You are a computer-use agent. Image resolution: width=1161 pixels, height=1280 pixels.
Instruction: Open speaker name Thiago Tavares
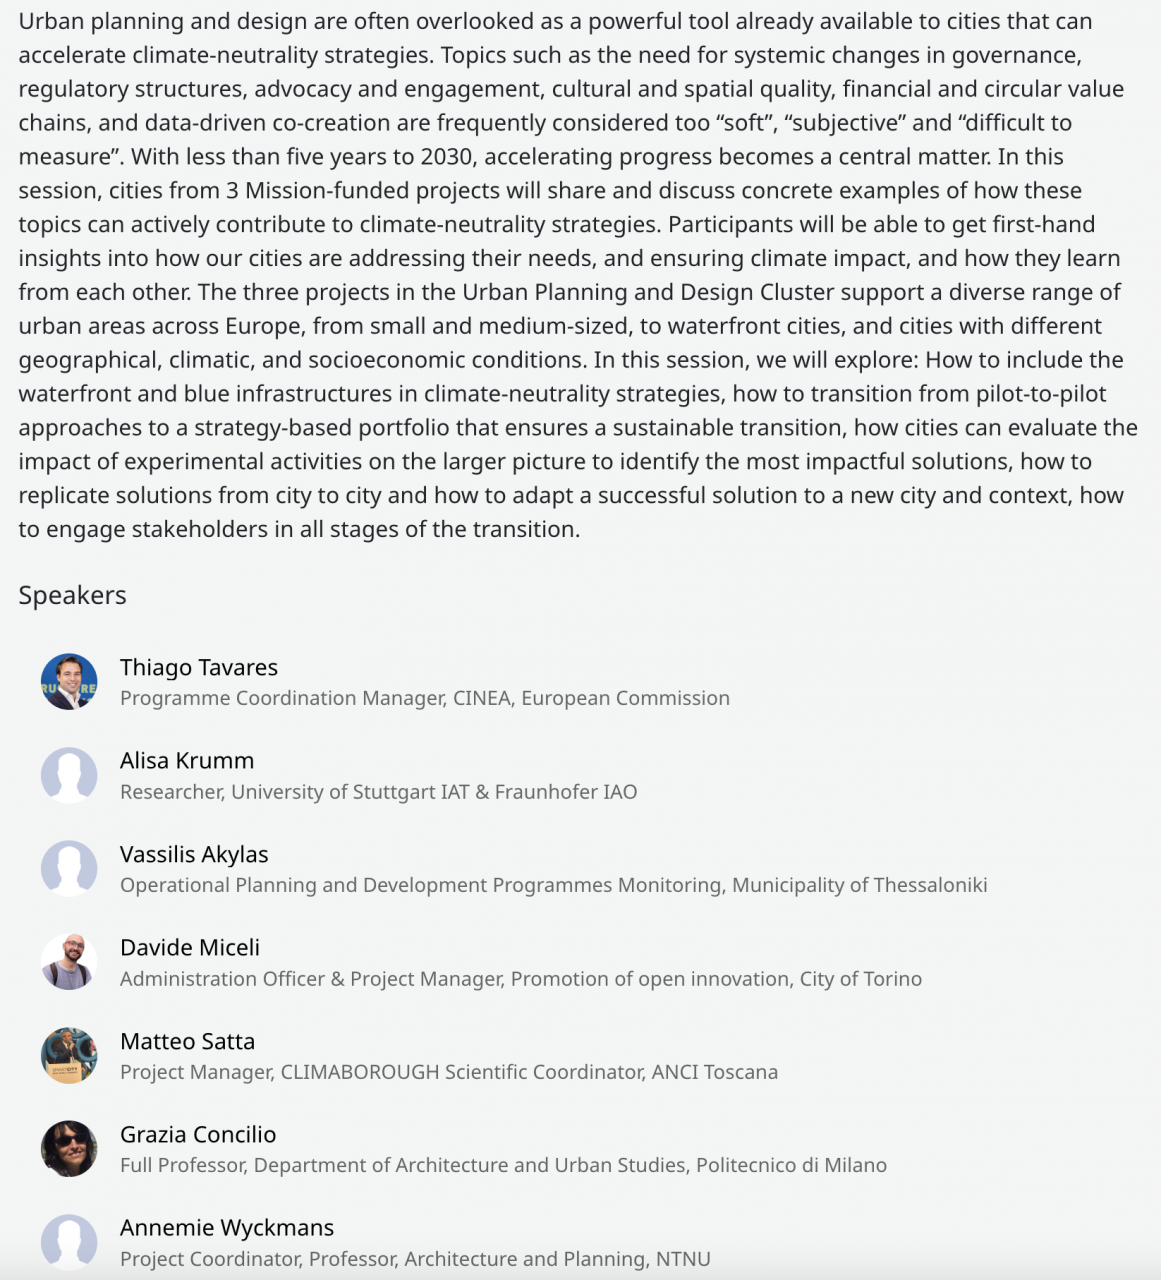[x=199, y=667]
